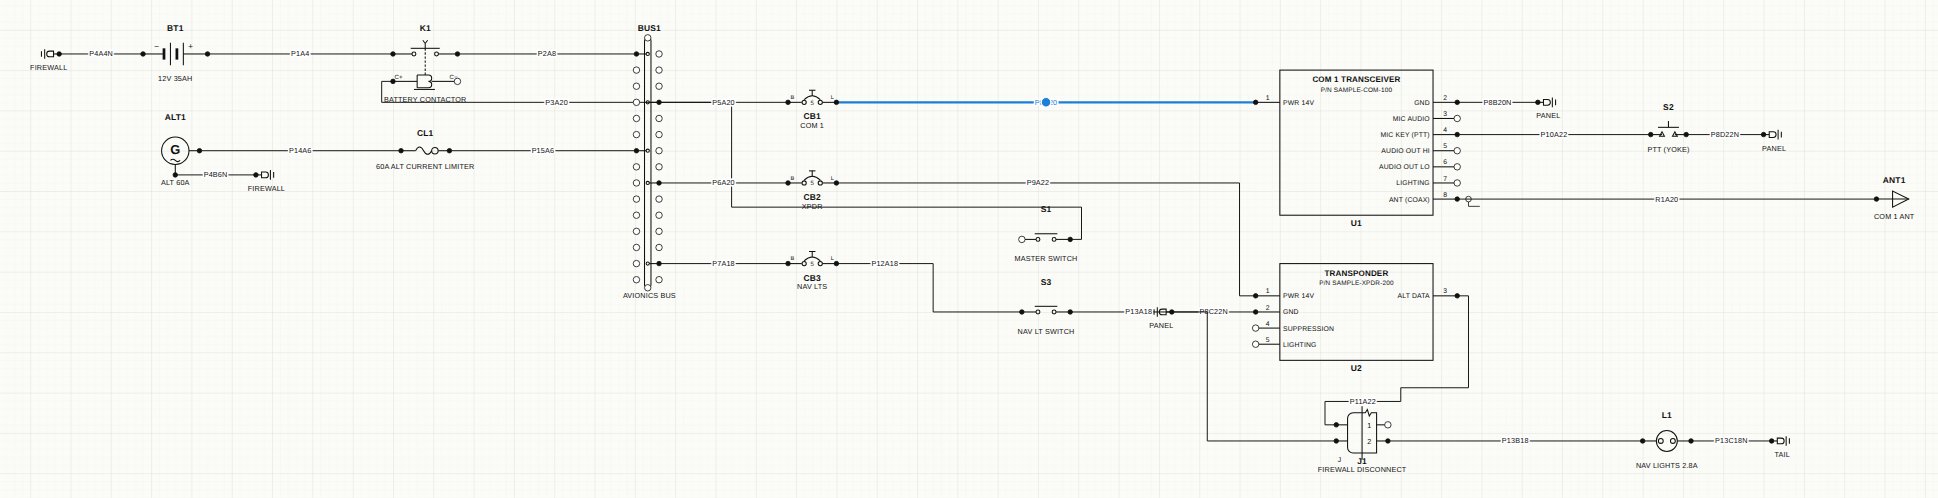Click the transponder LIGHTING pin 5 terminal
The width and height of the screenshot is (1938, 498).
1257,344
